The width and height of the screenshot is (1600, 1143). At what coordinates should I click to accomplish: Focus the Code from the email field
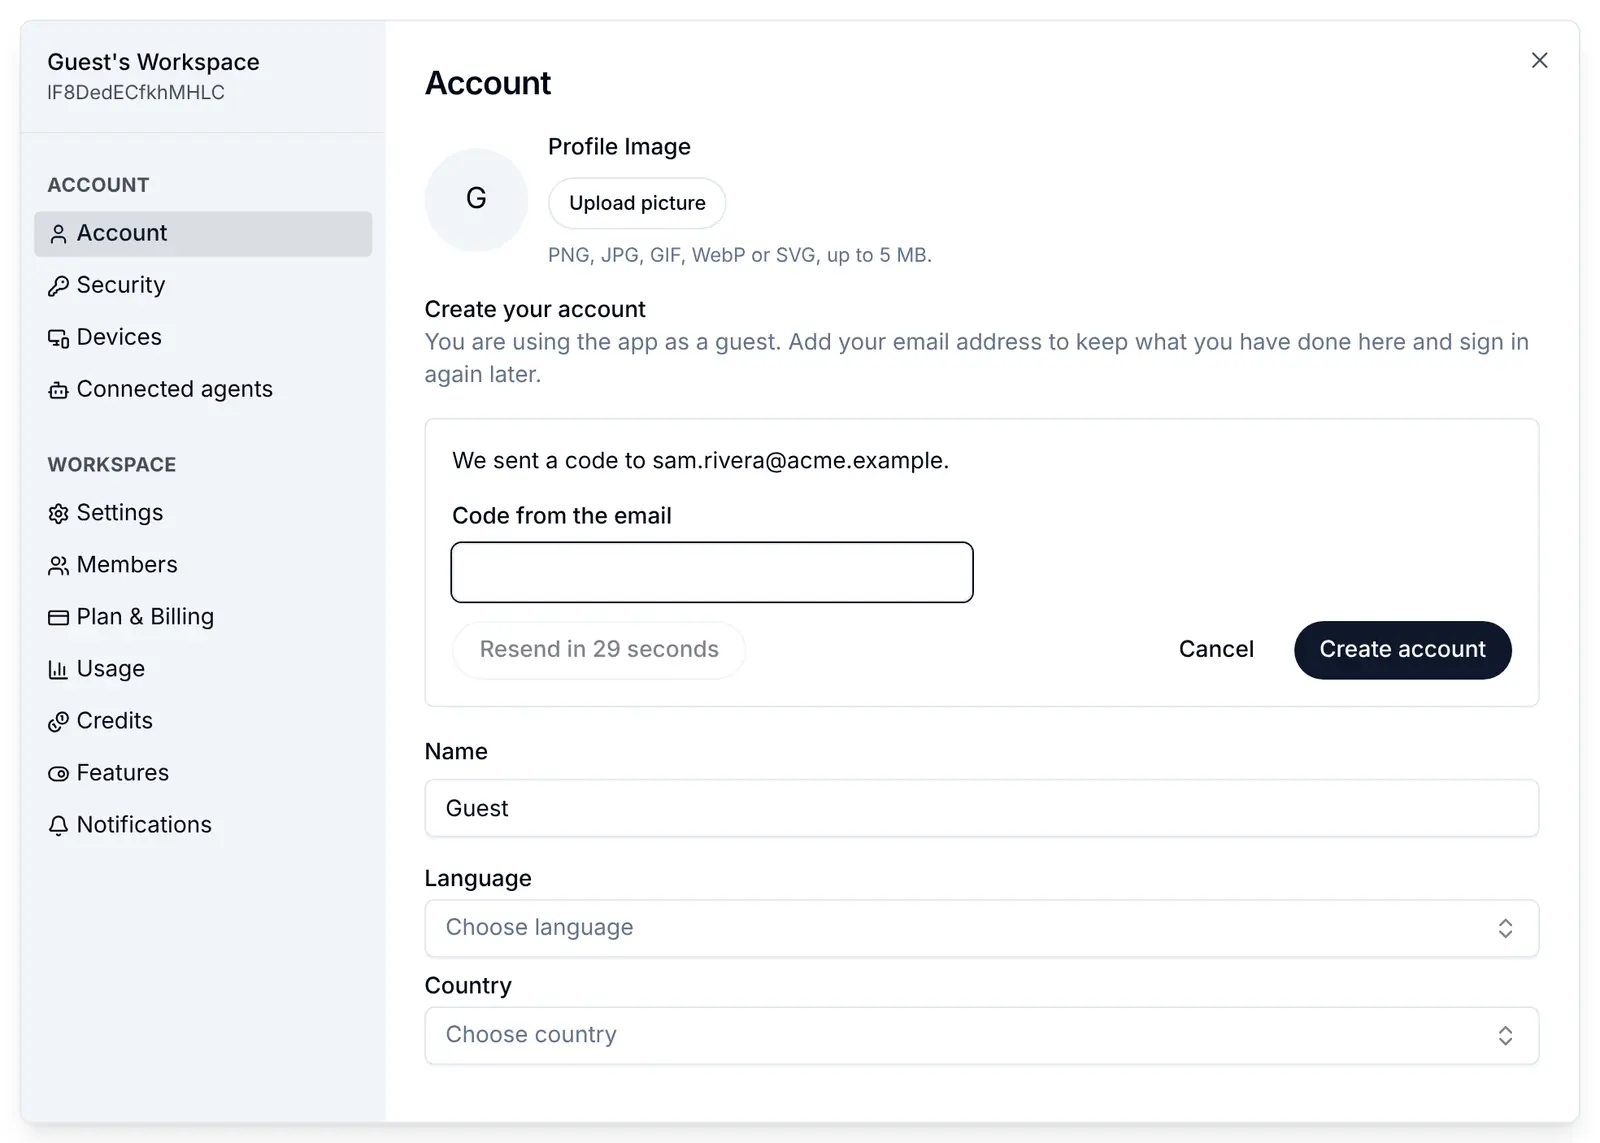click(x=712, y=572)
